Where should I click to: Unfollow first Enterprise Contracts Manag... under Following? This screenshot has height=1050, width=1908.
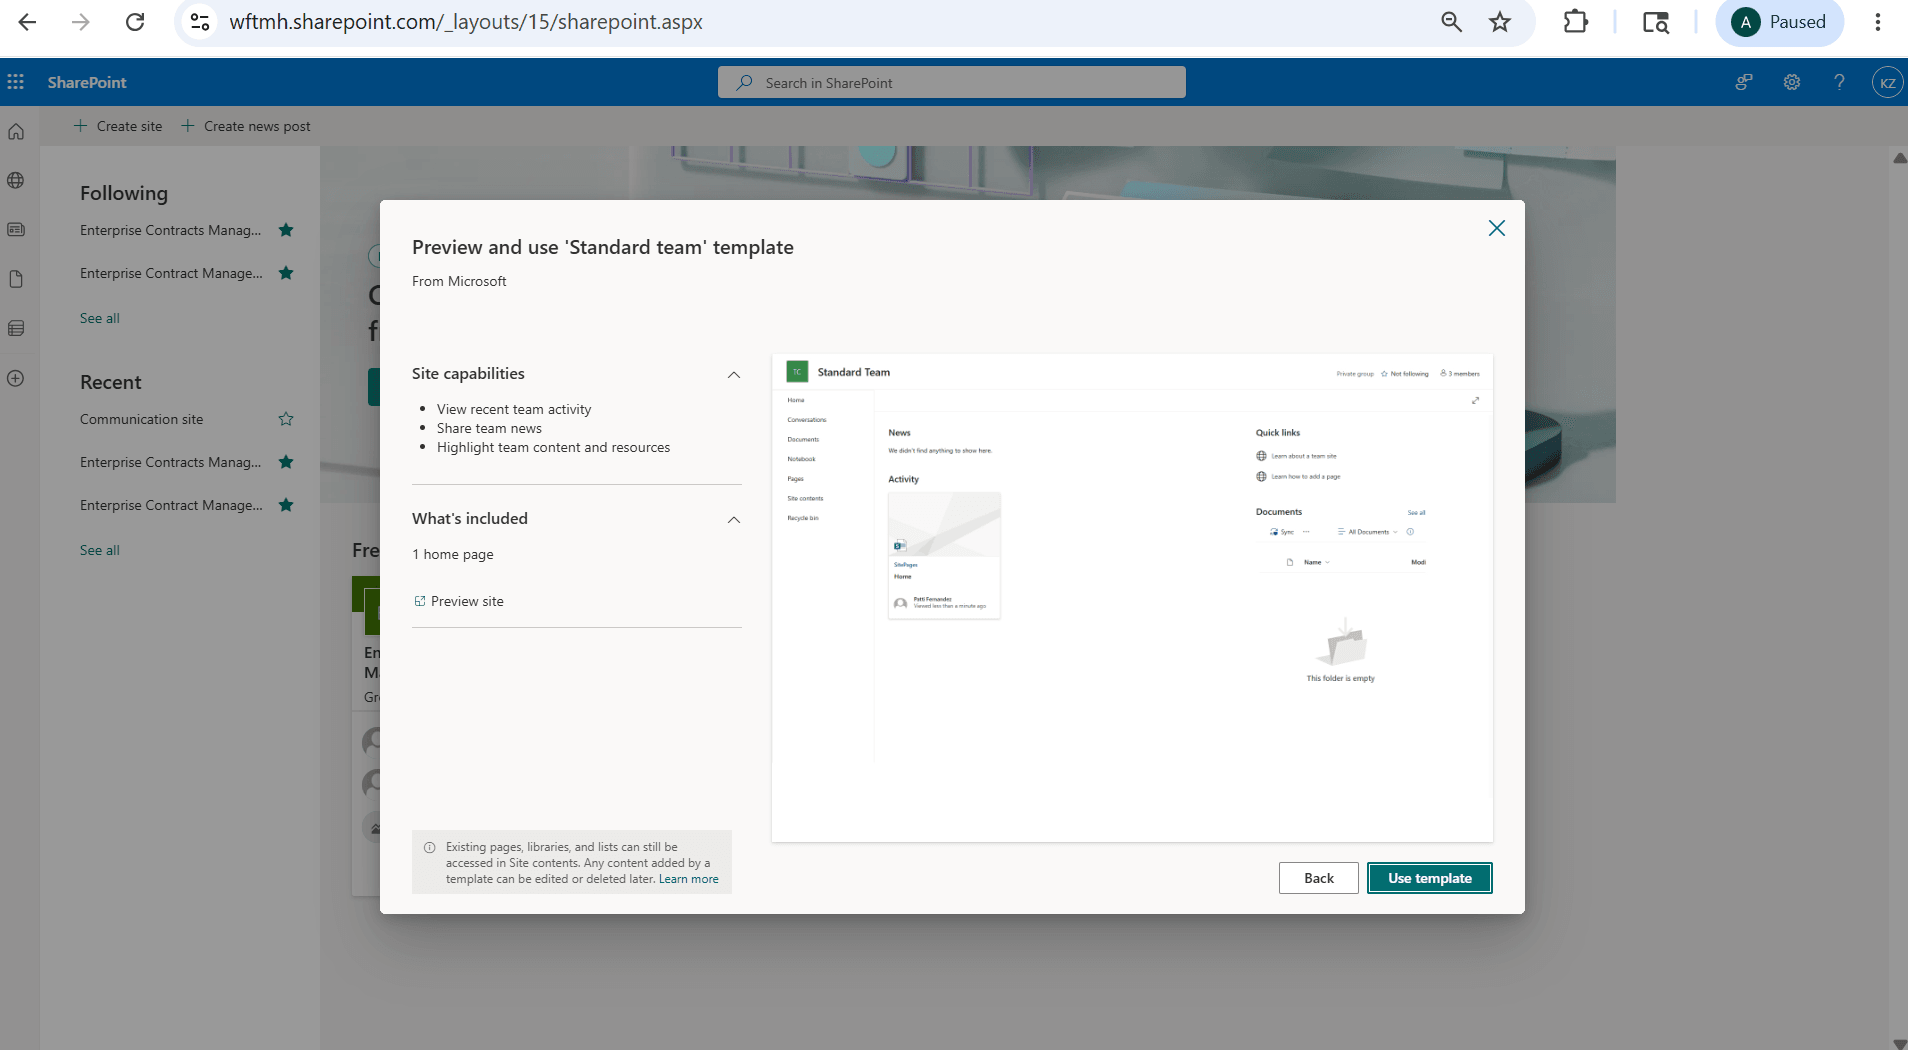pos(286,230)
